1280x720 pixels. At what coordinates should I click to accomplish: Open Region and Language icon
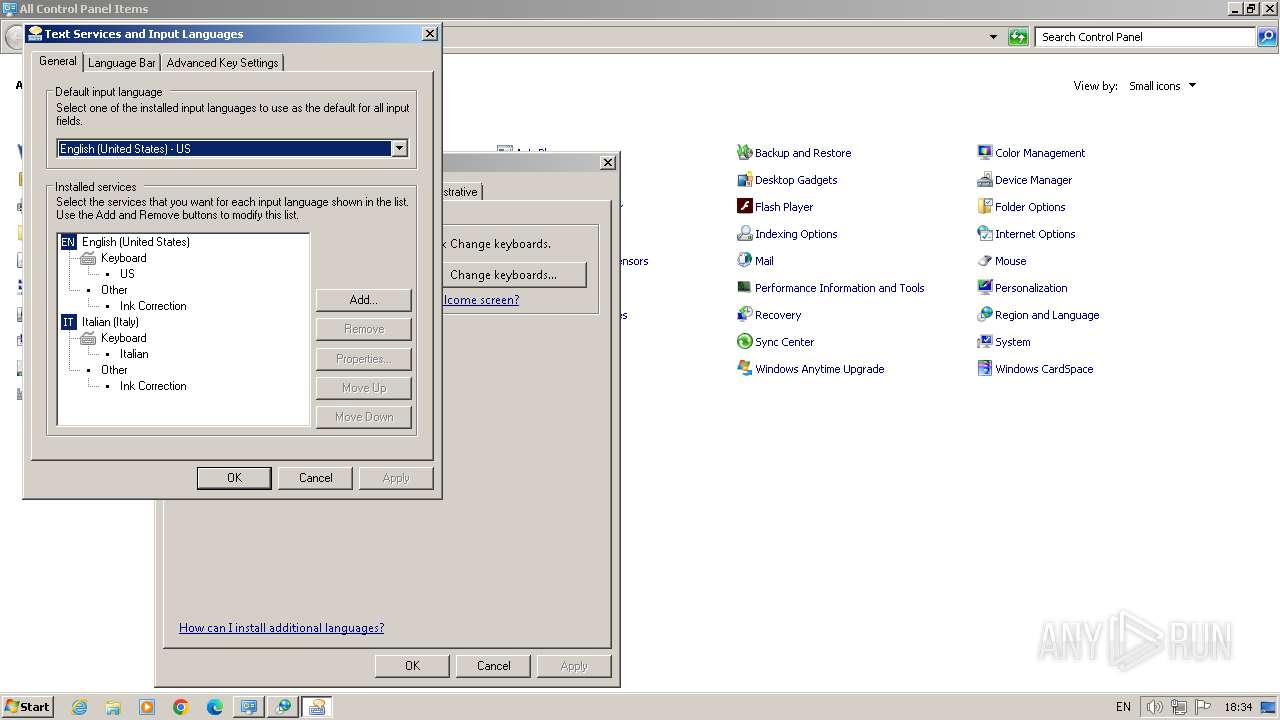pyautogui.click(x=985, y=315)
